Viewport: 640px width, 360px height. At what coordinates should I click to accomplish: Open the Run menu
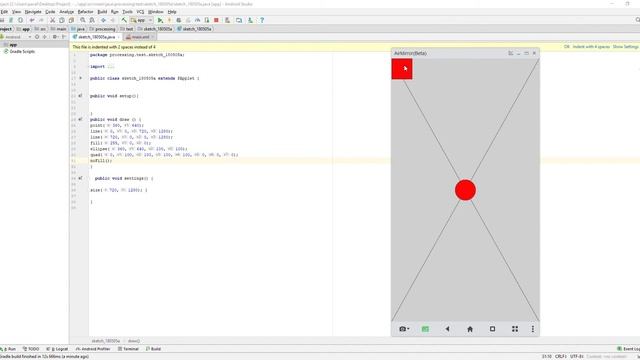click(x=115, y=12)
